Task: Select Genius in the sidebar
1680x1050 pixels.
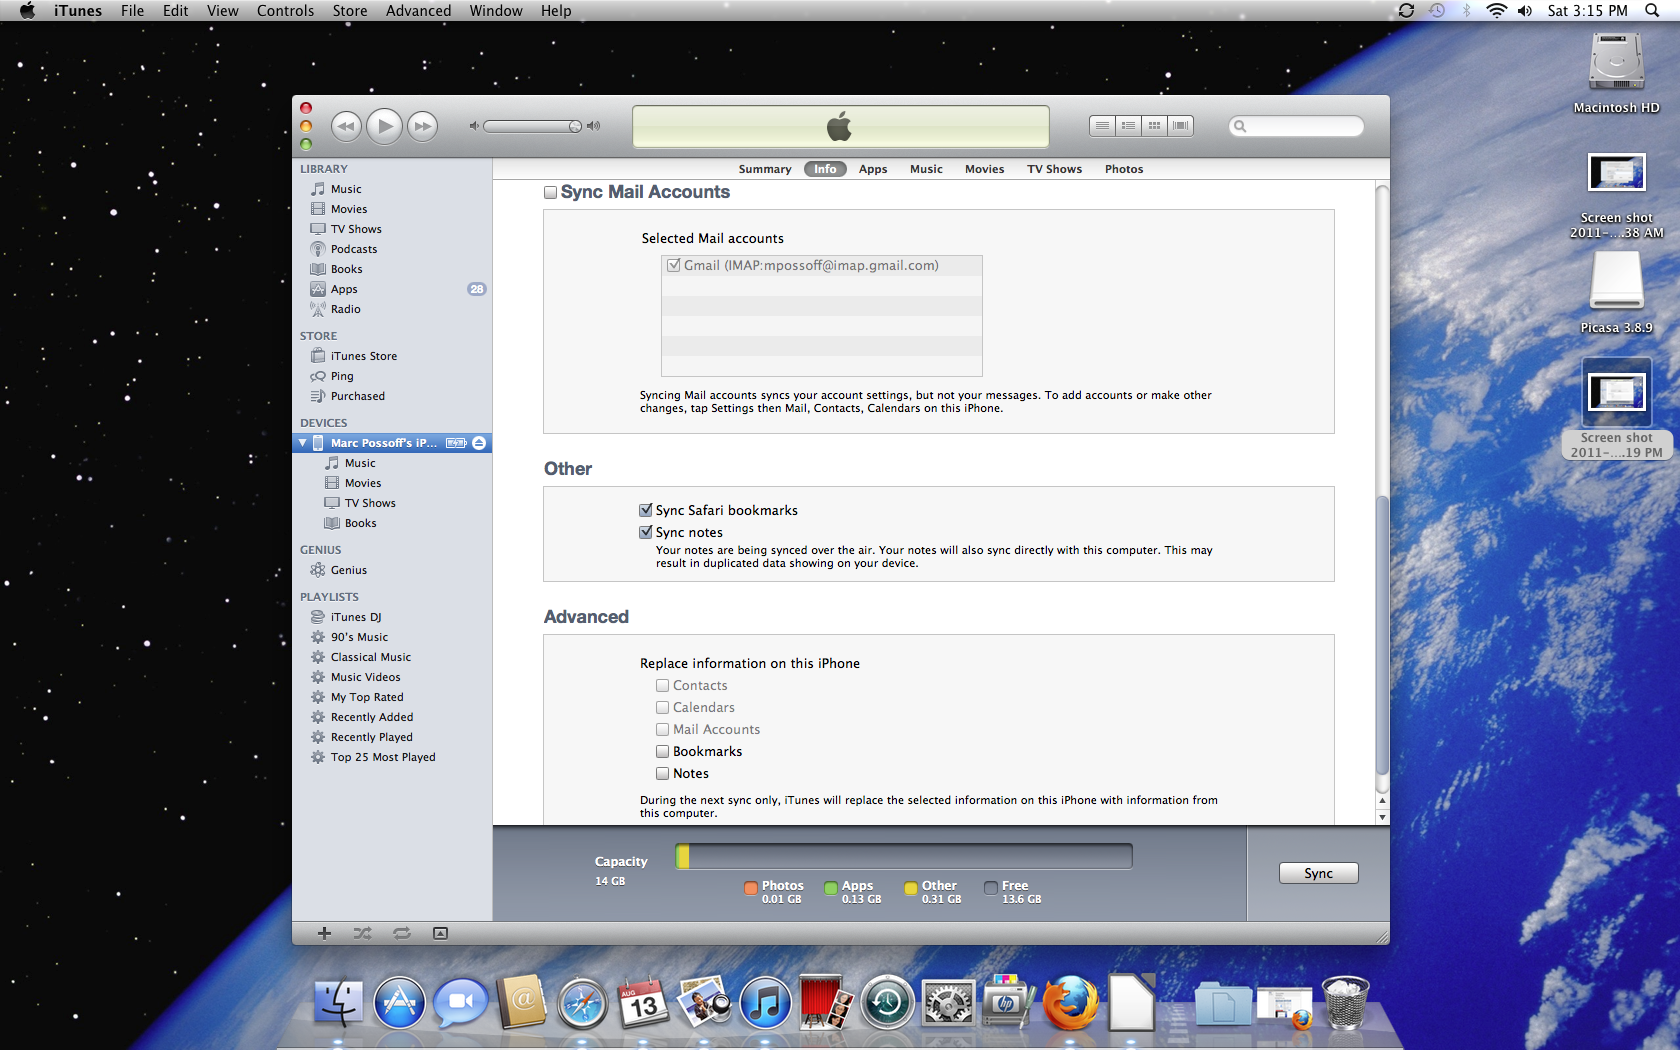Action: pos(348,570)
